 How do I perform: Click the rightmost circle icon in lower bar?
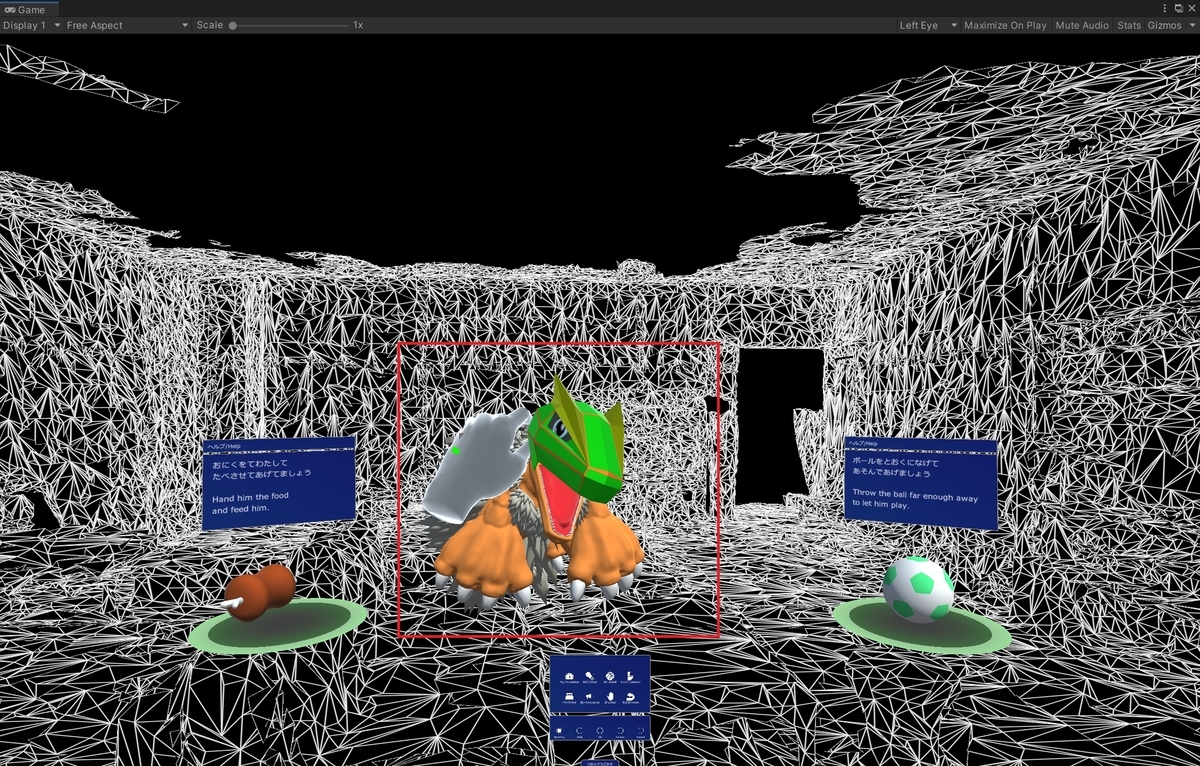point(640,730)
